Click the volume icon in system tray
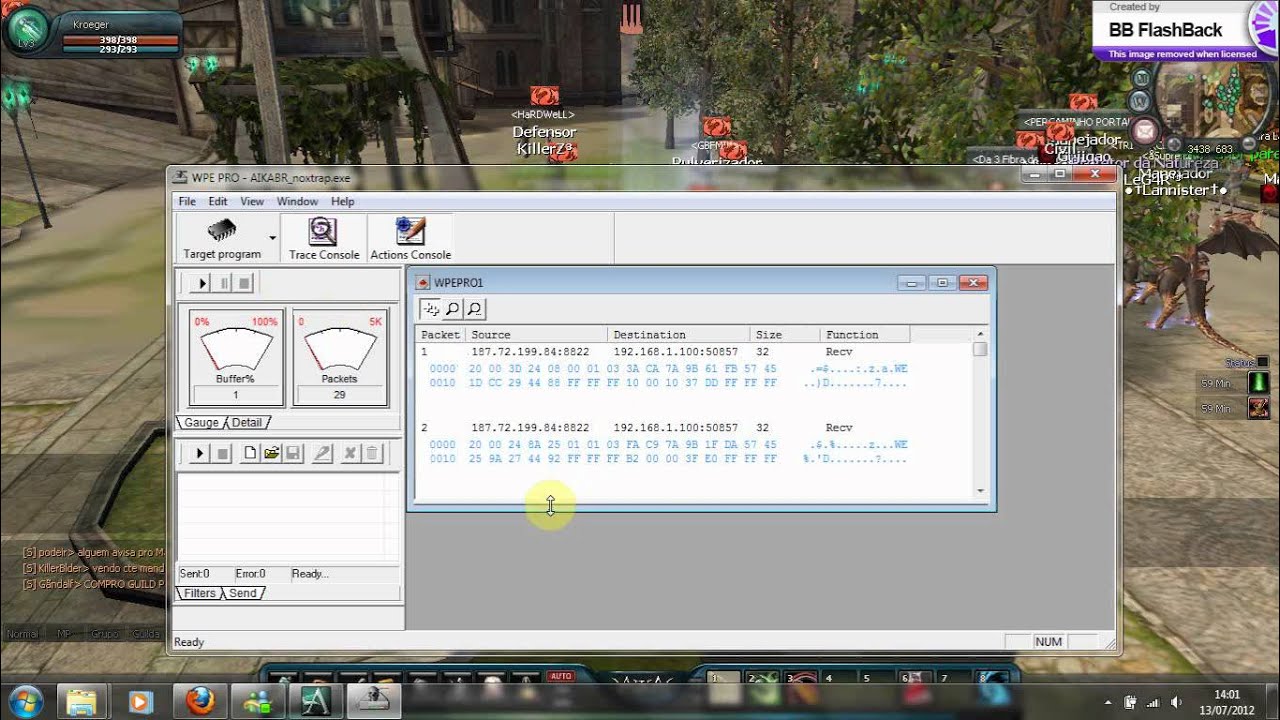The width and height of the screenshot is (1280, 720). click(x=1176, y=702)
